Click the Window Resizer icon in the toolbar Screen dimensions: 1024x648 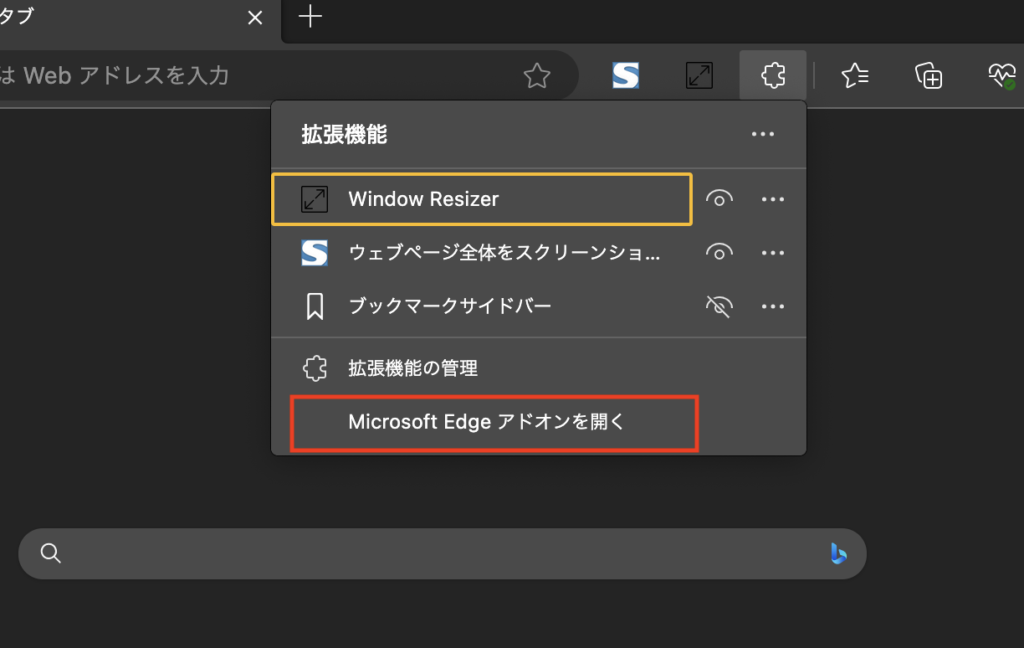tap(699, 76)
